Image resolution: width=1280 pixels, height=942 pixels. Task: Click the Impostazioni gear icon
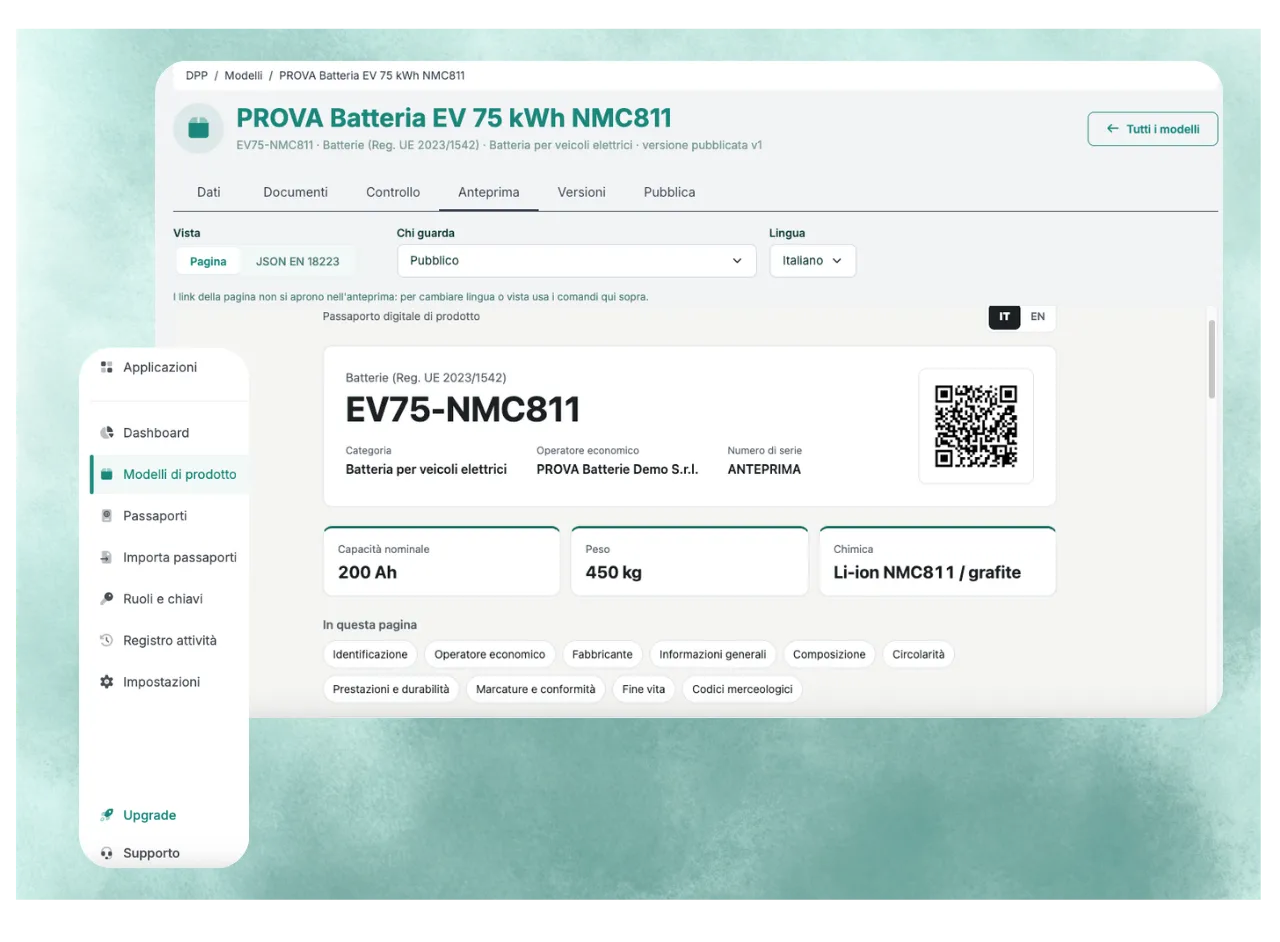pyautogui.click(x=107, y=682)
